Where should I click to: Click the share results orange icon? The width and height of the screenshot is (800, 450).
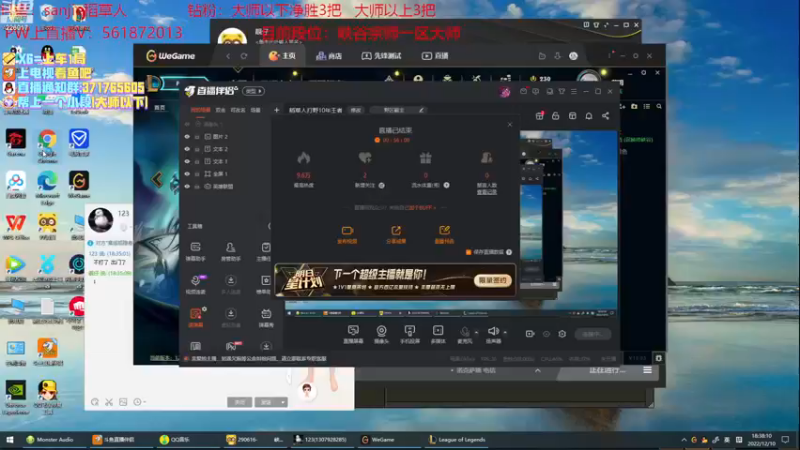tap(396, 235)
